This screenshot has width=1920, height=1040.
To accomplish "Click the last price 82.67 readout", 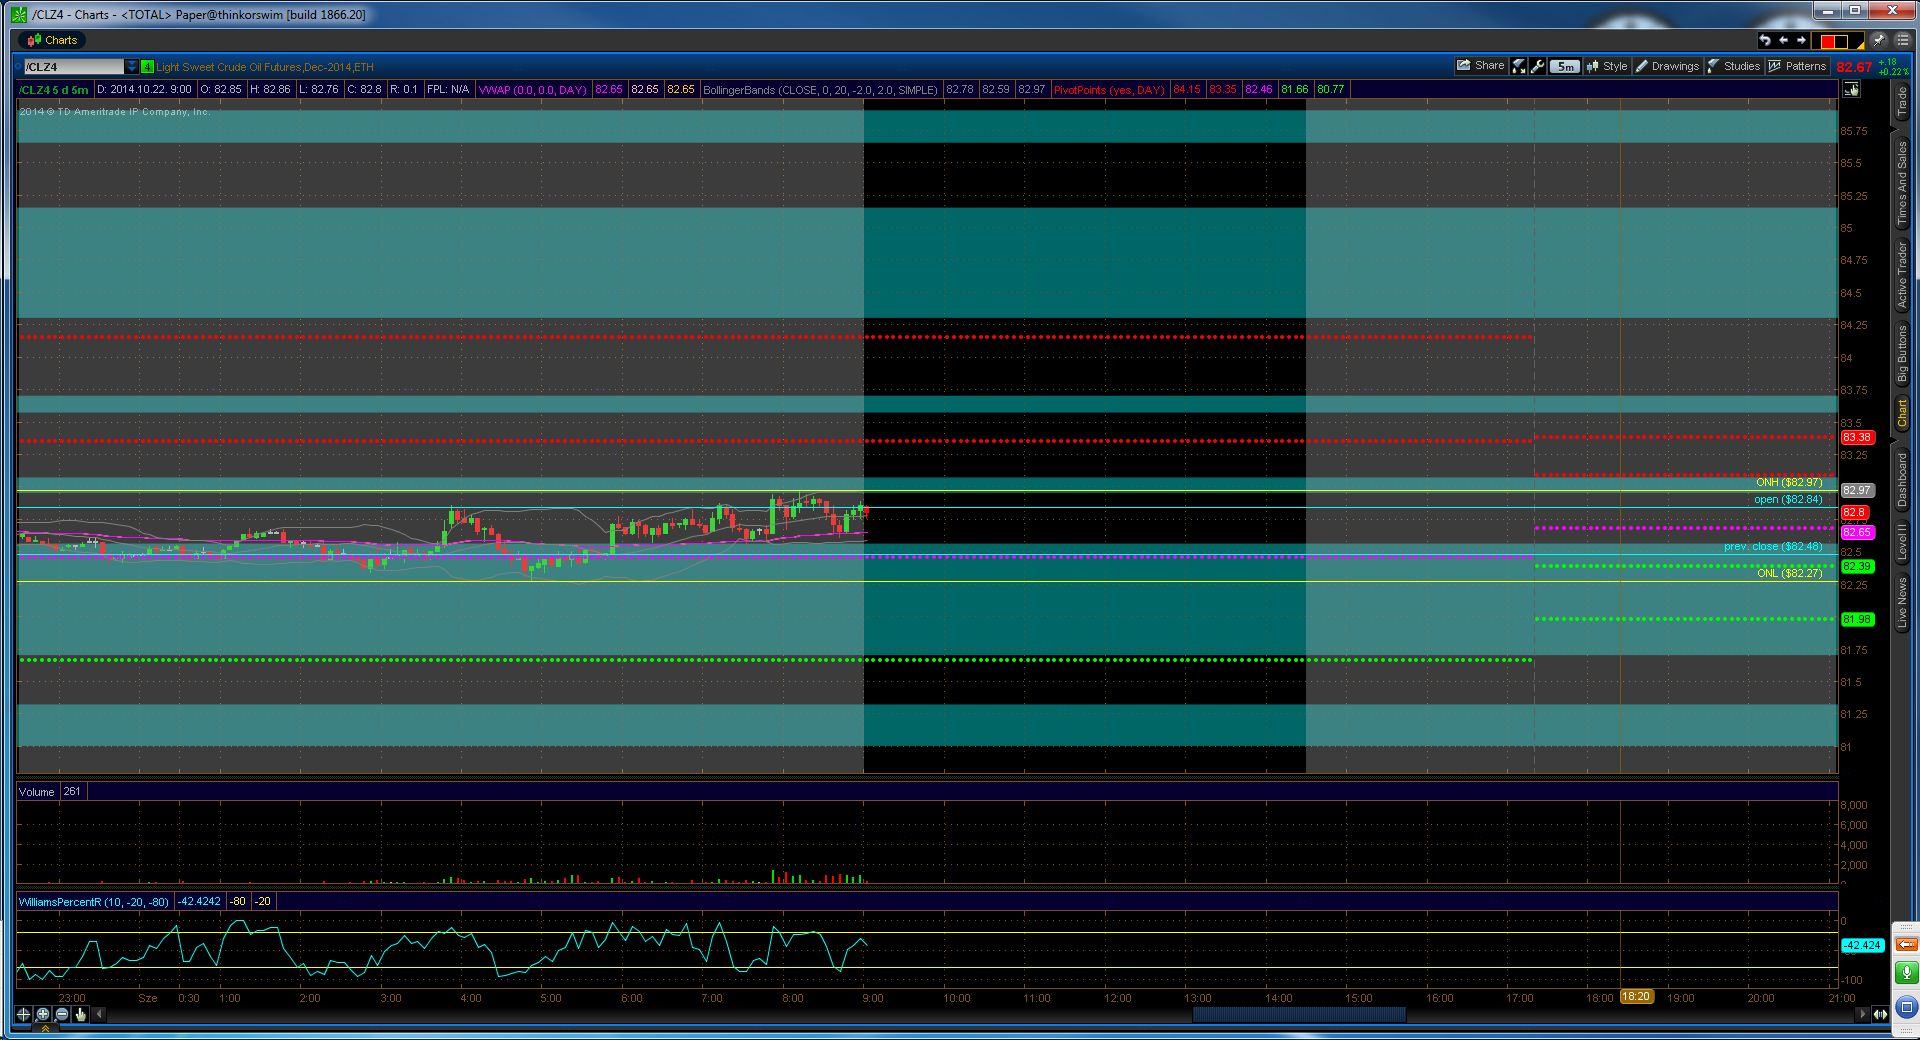I will click(1854, 67).
